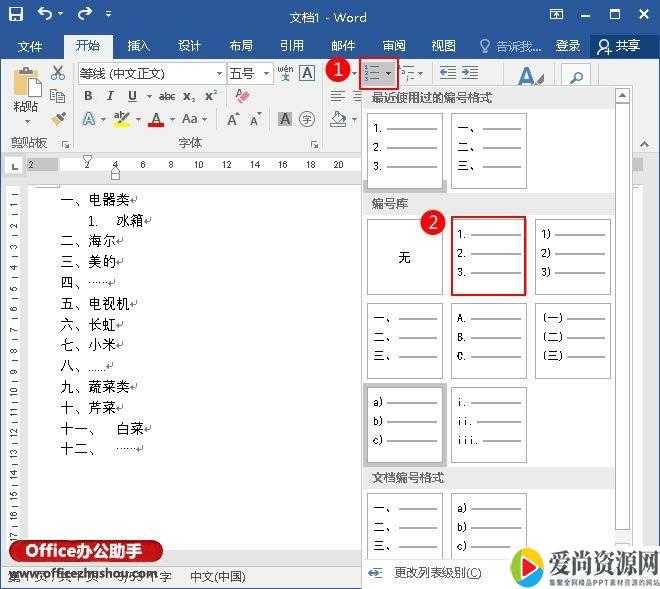Click the Cut scissors icon
Image resolution: width=660 pixels, height=589 pixels.
tap(58, 73)
